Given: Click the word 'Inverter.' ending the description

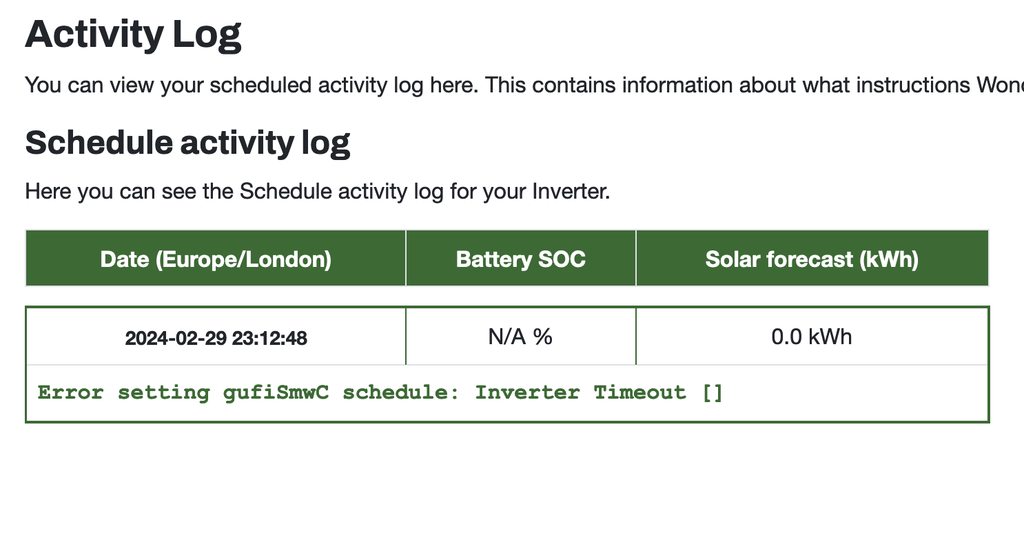Looking at the screenshot, I should pos(571,190).
